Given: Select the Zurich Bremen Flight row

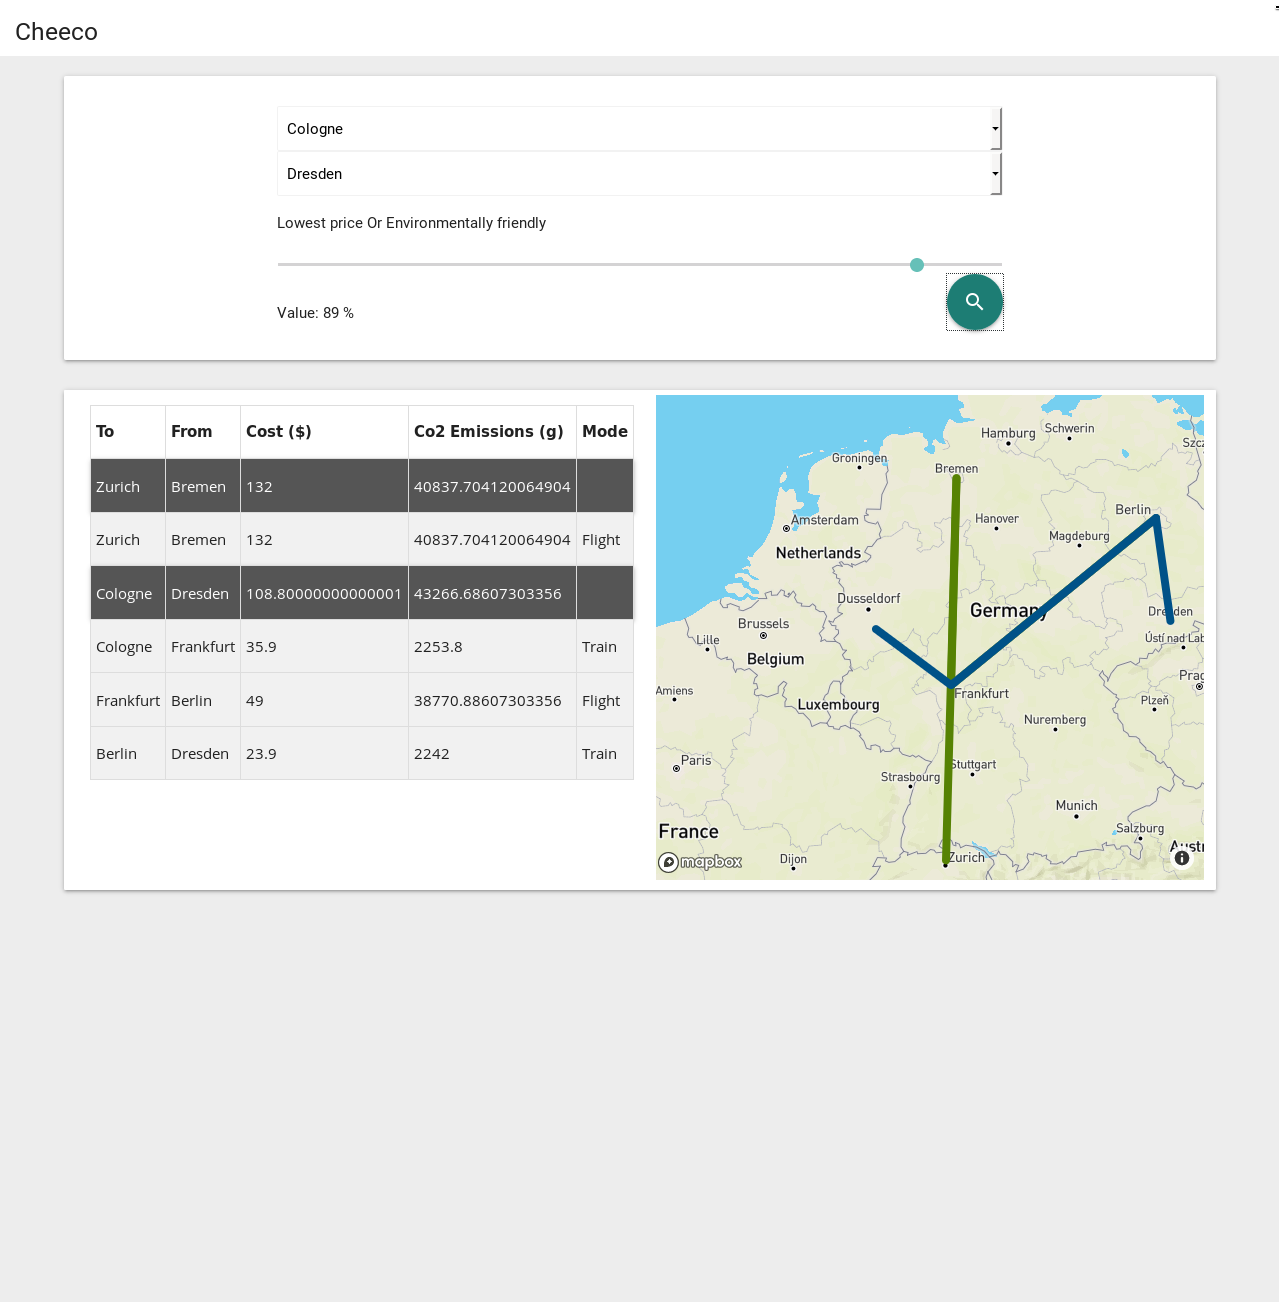Looking at the screenshot, I should 362,540.
